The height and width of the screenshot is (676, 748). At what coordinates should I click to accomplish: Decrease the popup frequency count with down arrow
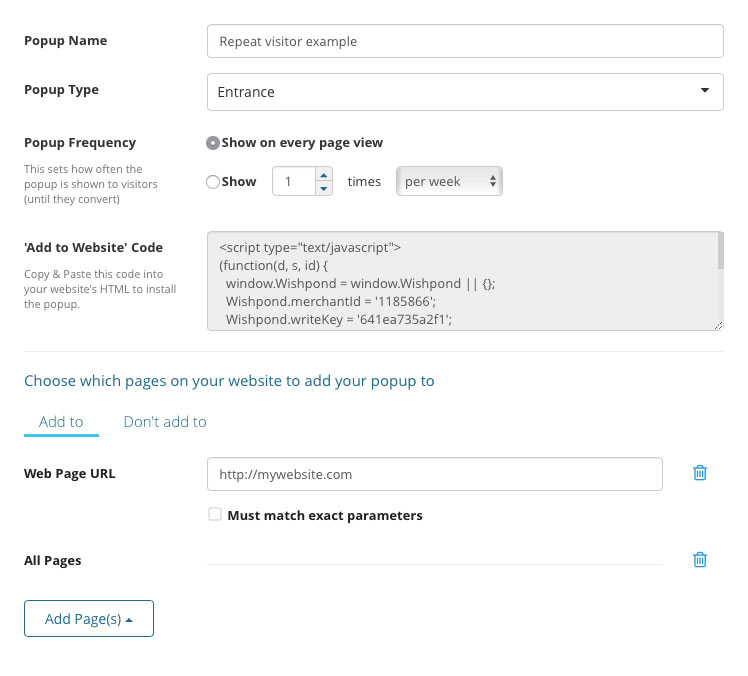(323, 188)
